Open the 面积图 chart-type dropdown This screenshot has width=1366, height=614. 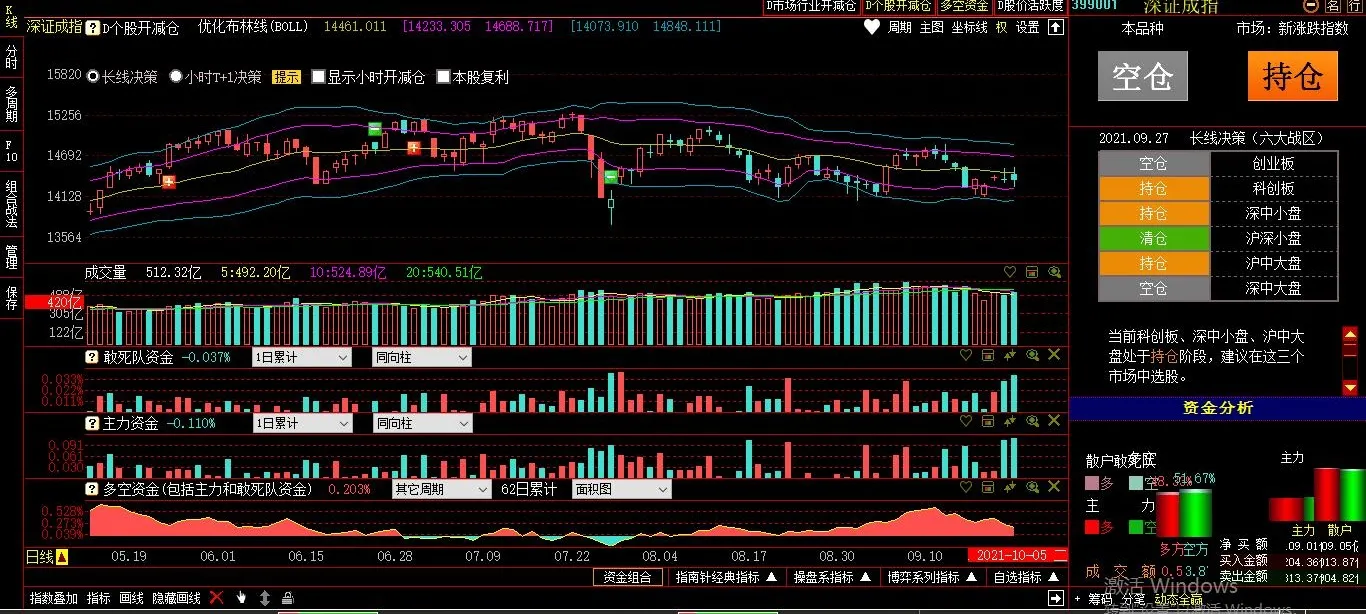coord(620,489)
